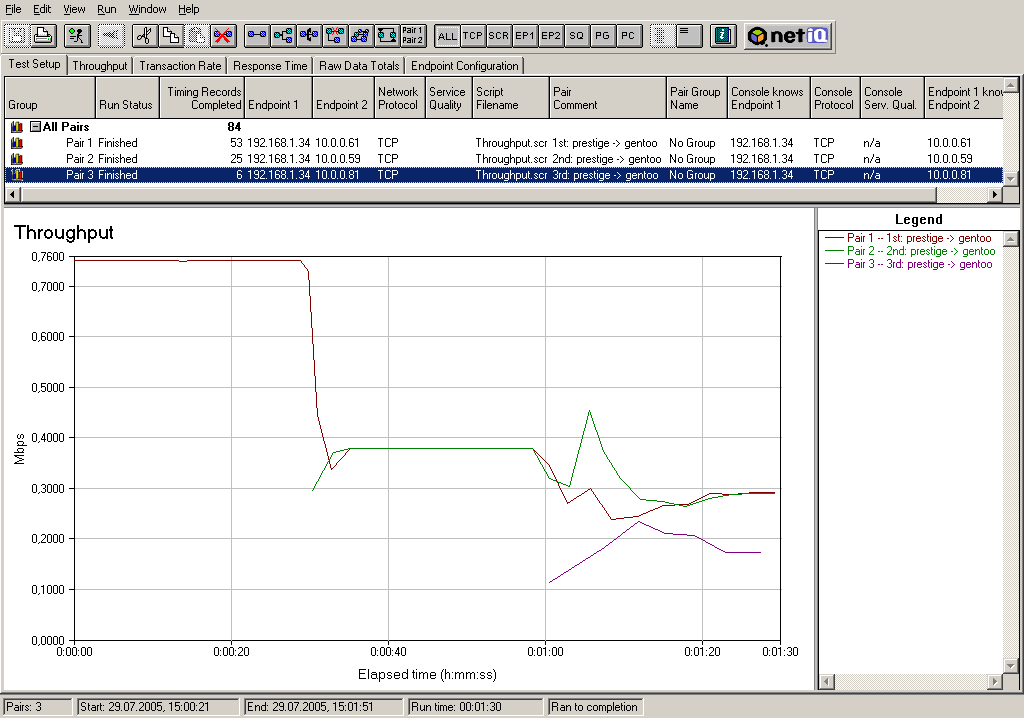This screenshot has width=1024, height=718.
Task: Click the 'Ran to completion' status field
Action: (596, 707)
